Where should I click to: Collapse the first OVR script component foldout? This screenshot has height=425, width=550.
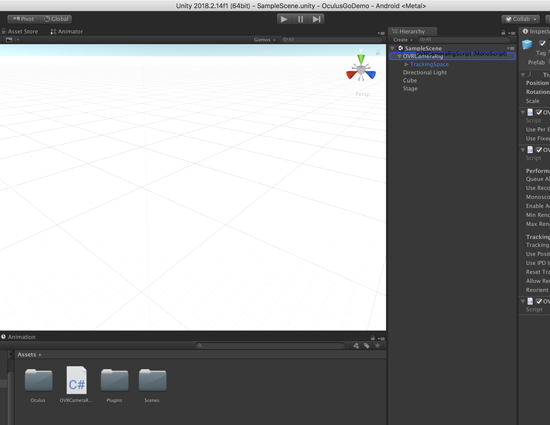(x=523, y=112)
